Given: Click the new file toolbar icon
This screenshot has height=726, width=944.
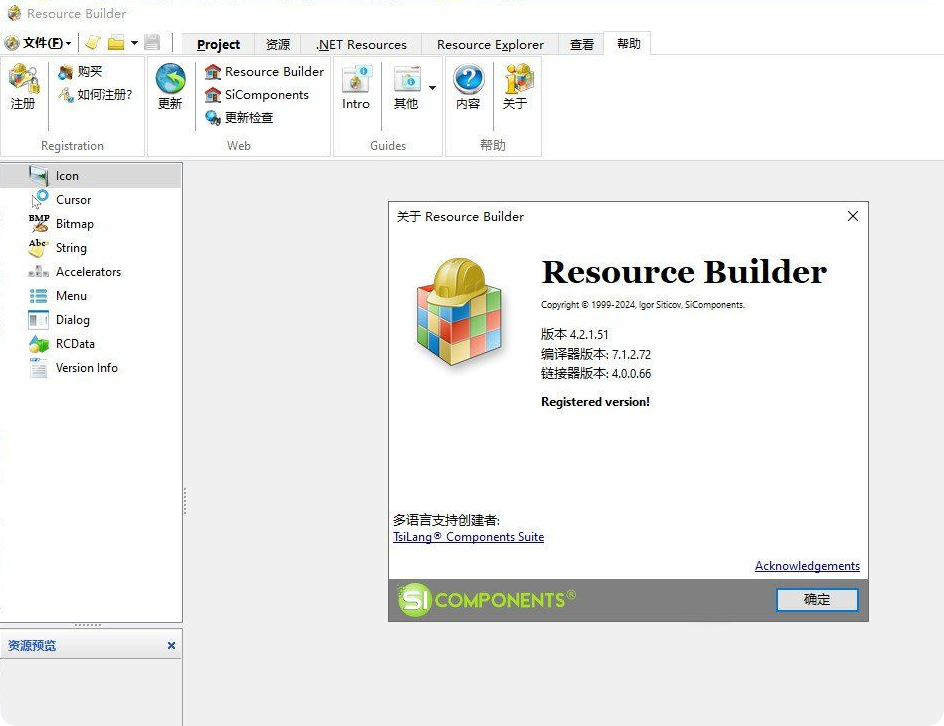Looking at the screenshot, I should click(x=92, y=43).
